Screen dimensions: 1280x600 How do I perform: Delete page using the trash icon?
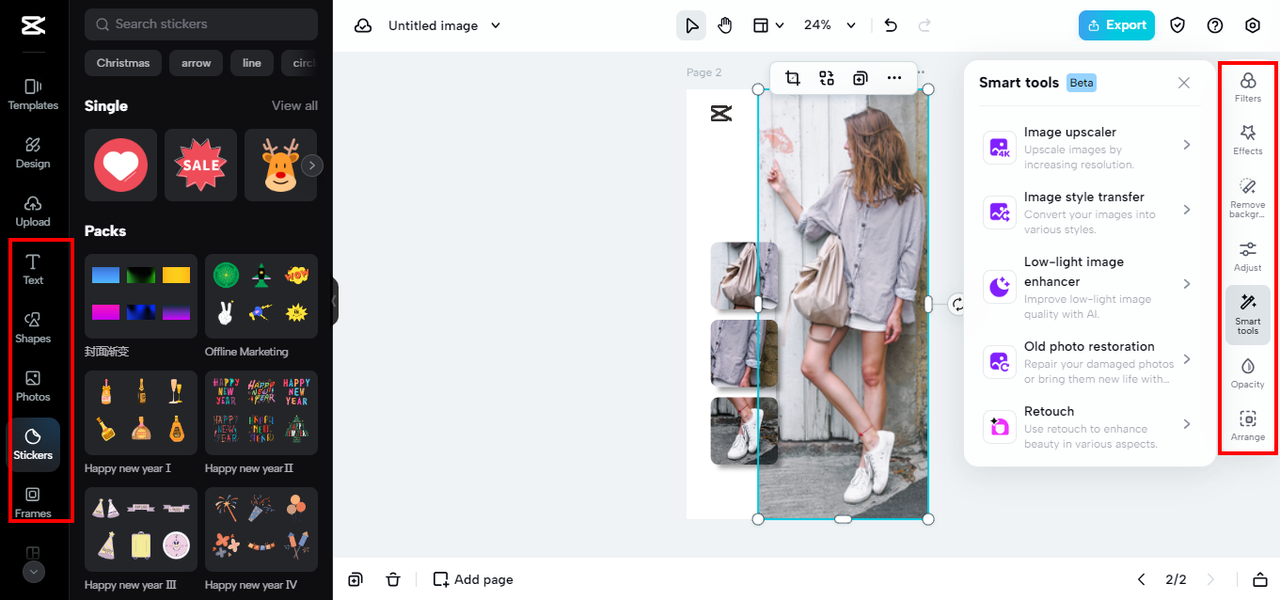click(393, 579)
